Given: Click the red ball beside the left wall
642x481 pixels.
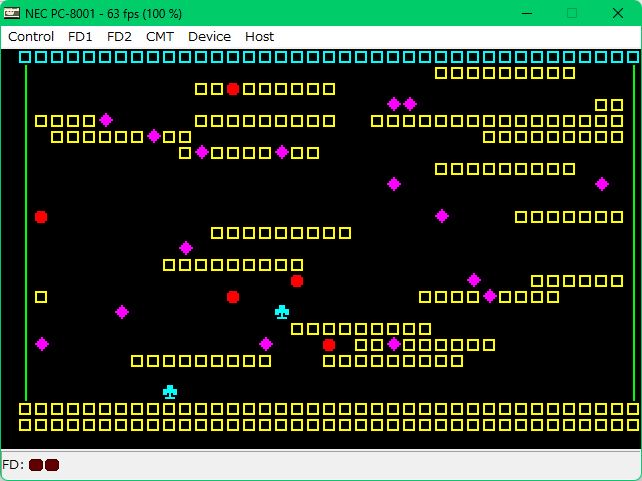Looking at the screenshot, I should (x=41, y=217).
